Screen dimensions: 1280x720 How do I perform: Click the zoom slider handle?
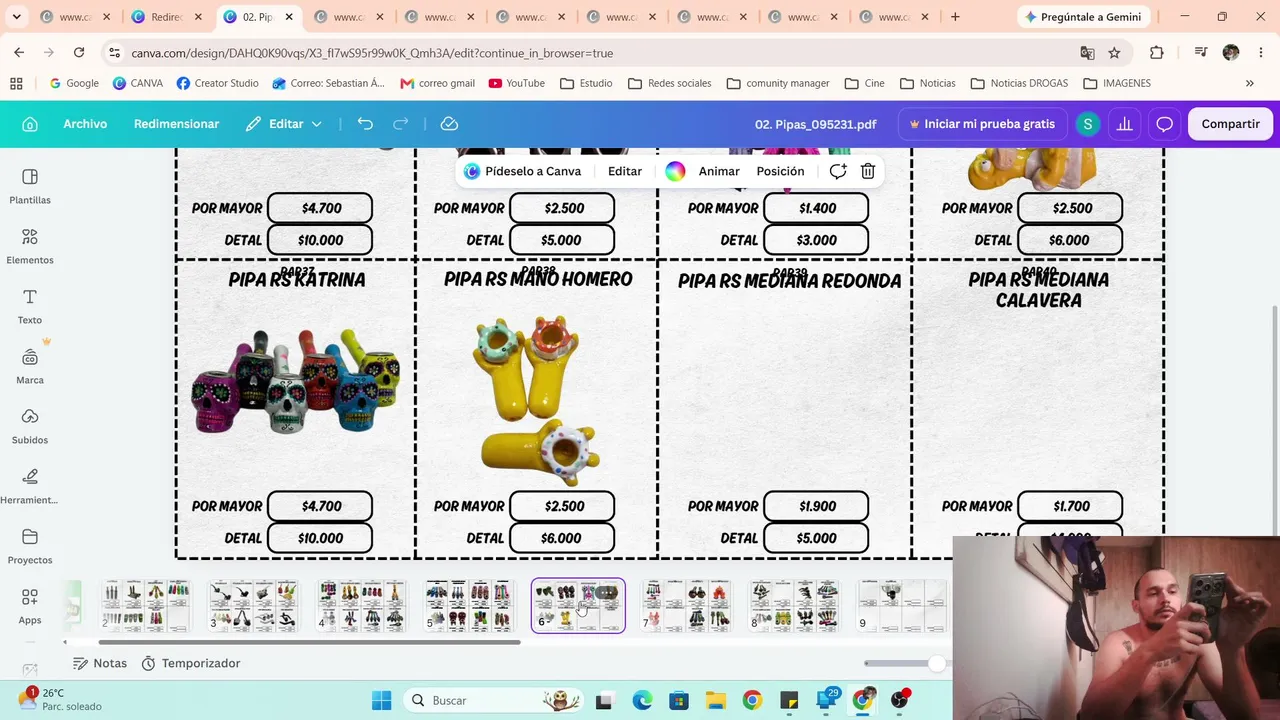936,663
